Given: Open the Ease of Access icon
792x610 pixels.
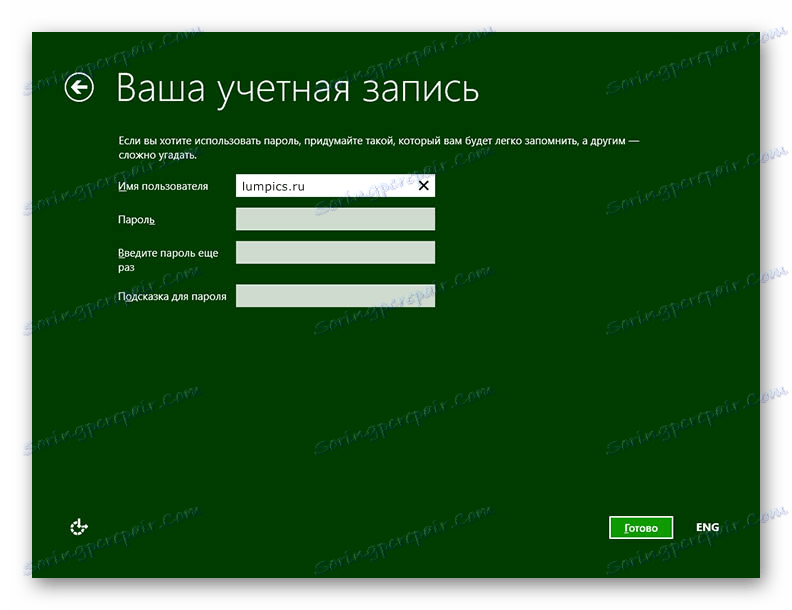Looking at the screenshot, I should (79, 527).
